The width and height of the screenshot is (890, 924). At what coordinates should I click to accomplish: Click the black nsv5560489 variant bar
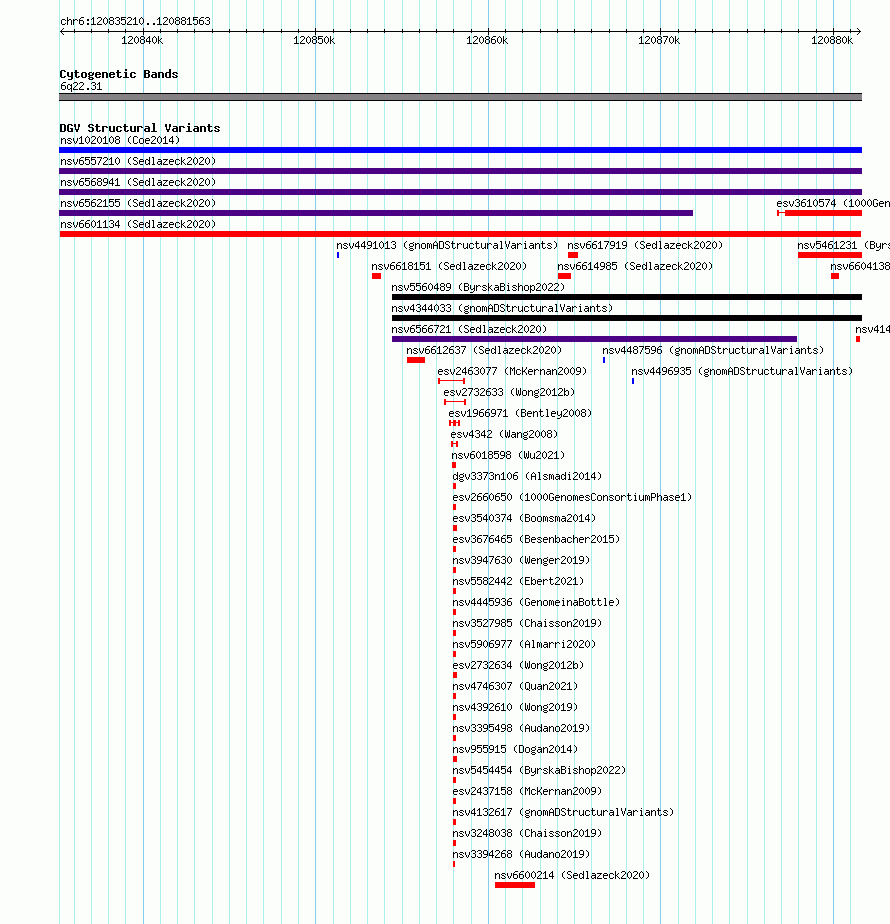(627, 297)
